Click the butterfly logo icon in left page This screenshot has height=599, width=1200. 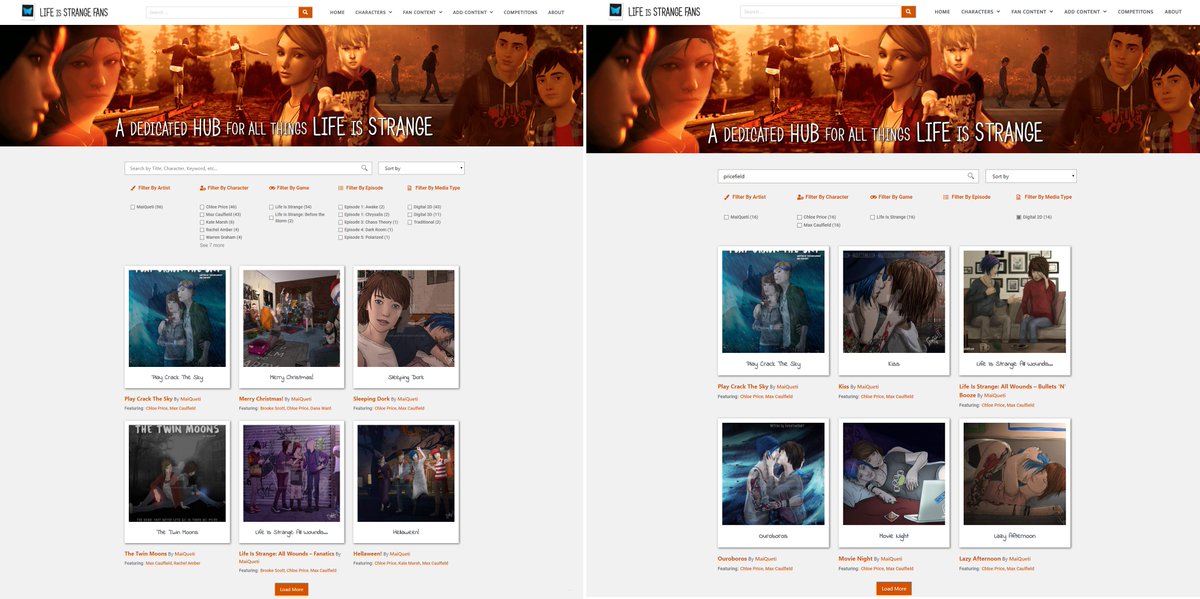point(28,12)
